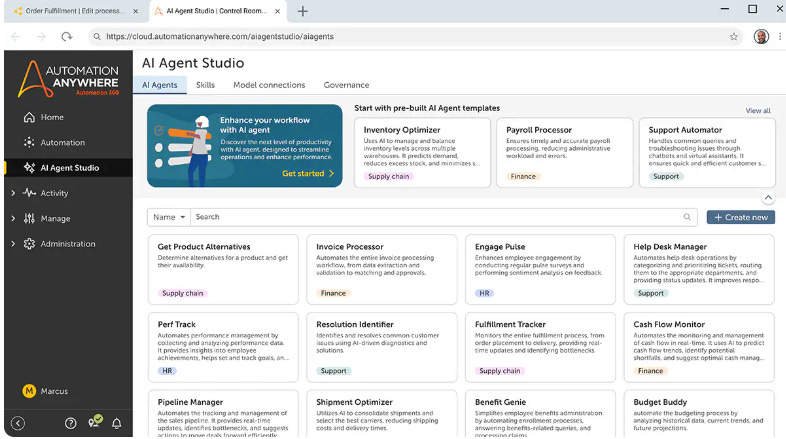Expand the Activity menu chevron
Screen dimensions: 786x439
(x=13, y=193)
